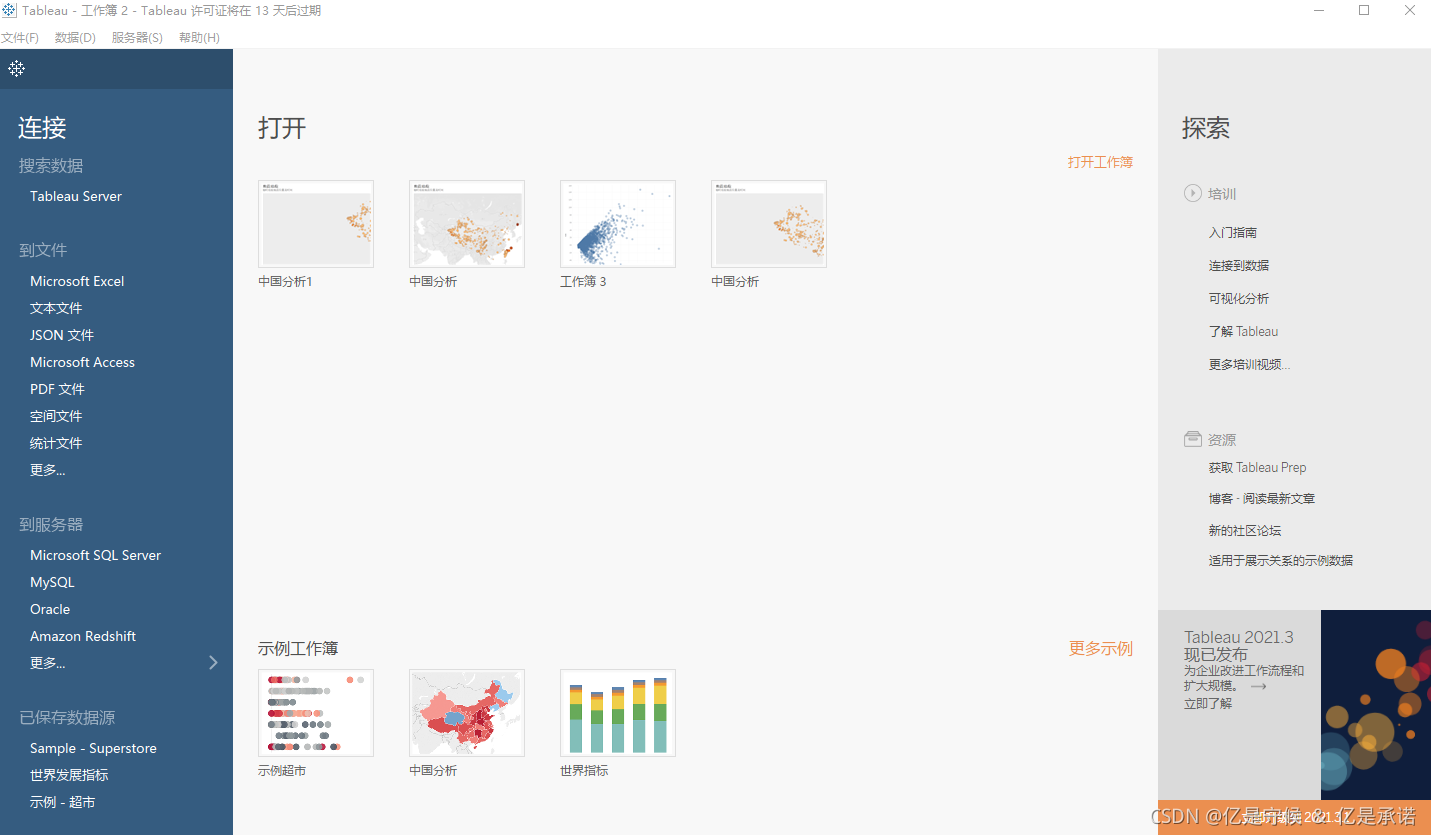Open 示例 - 超市 saved data source
The image size is (1431, 835).
point(63,802)
